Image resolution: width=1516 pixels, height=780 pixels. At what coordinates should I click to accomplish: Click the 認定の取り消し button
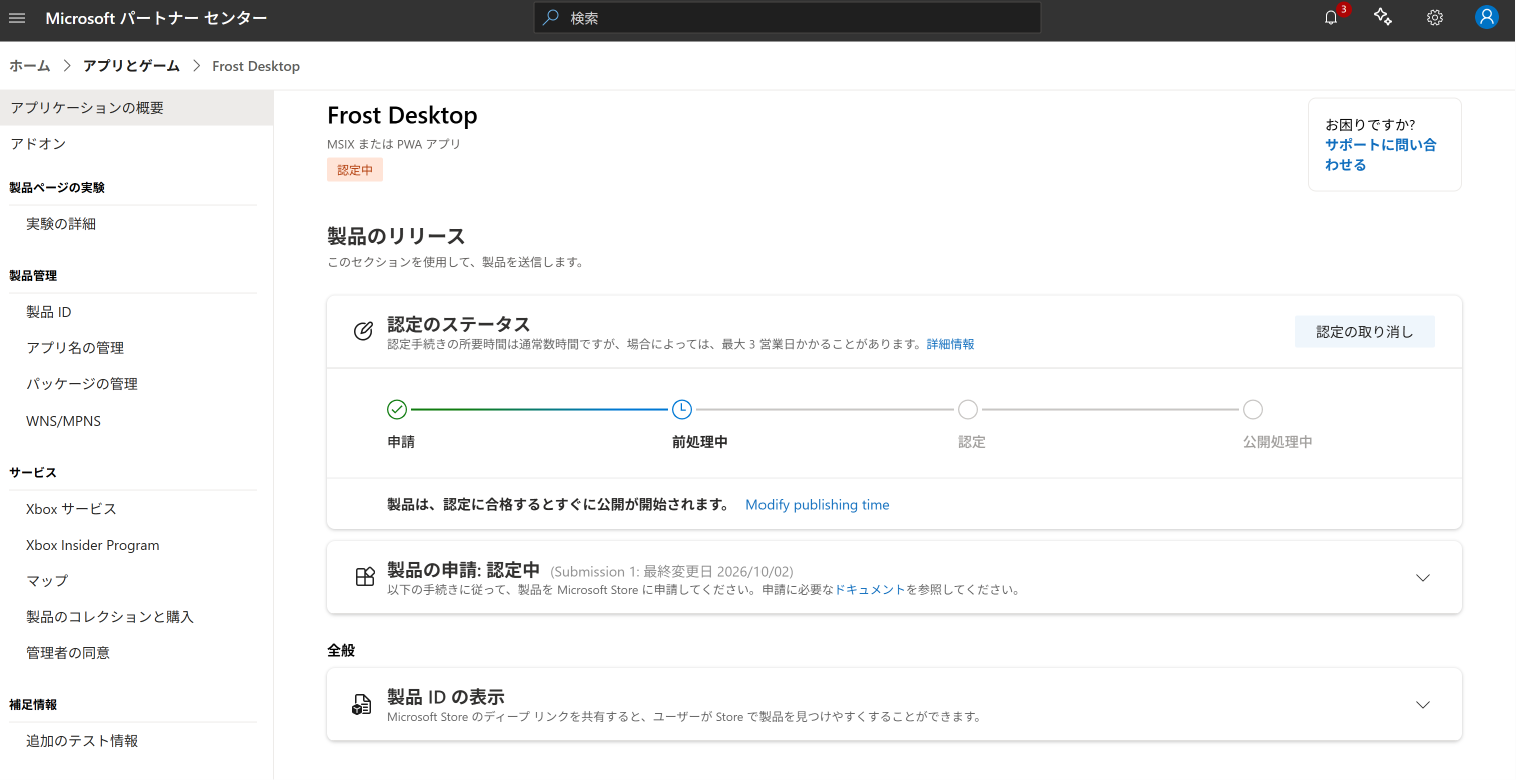[1364, 332]
